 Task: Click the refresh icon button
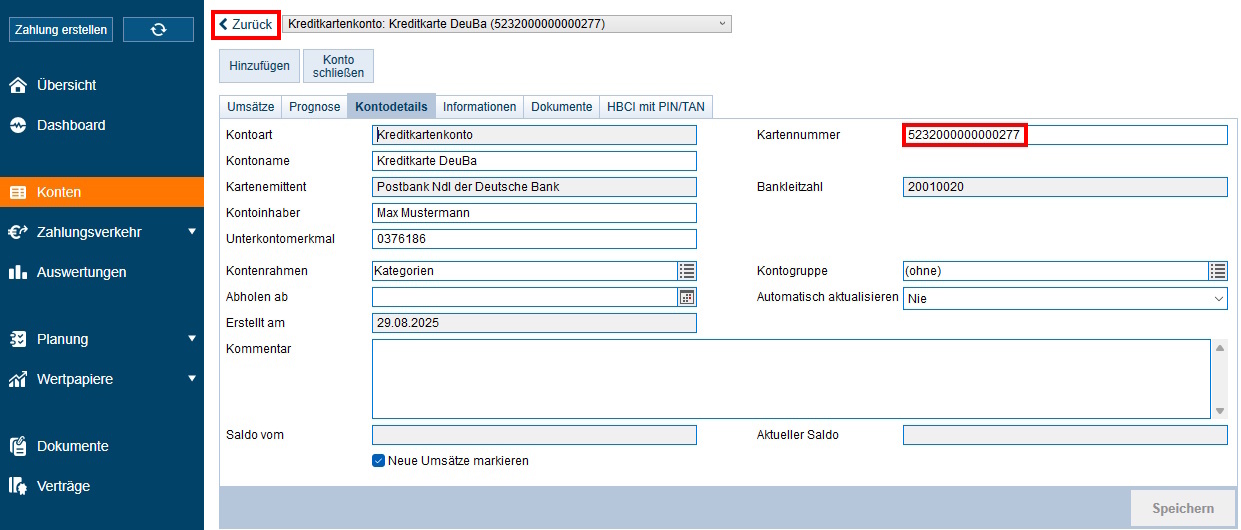(x=158, y=30)
